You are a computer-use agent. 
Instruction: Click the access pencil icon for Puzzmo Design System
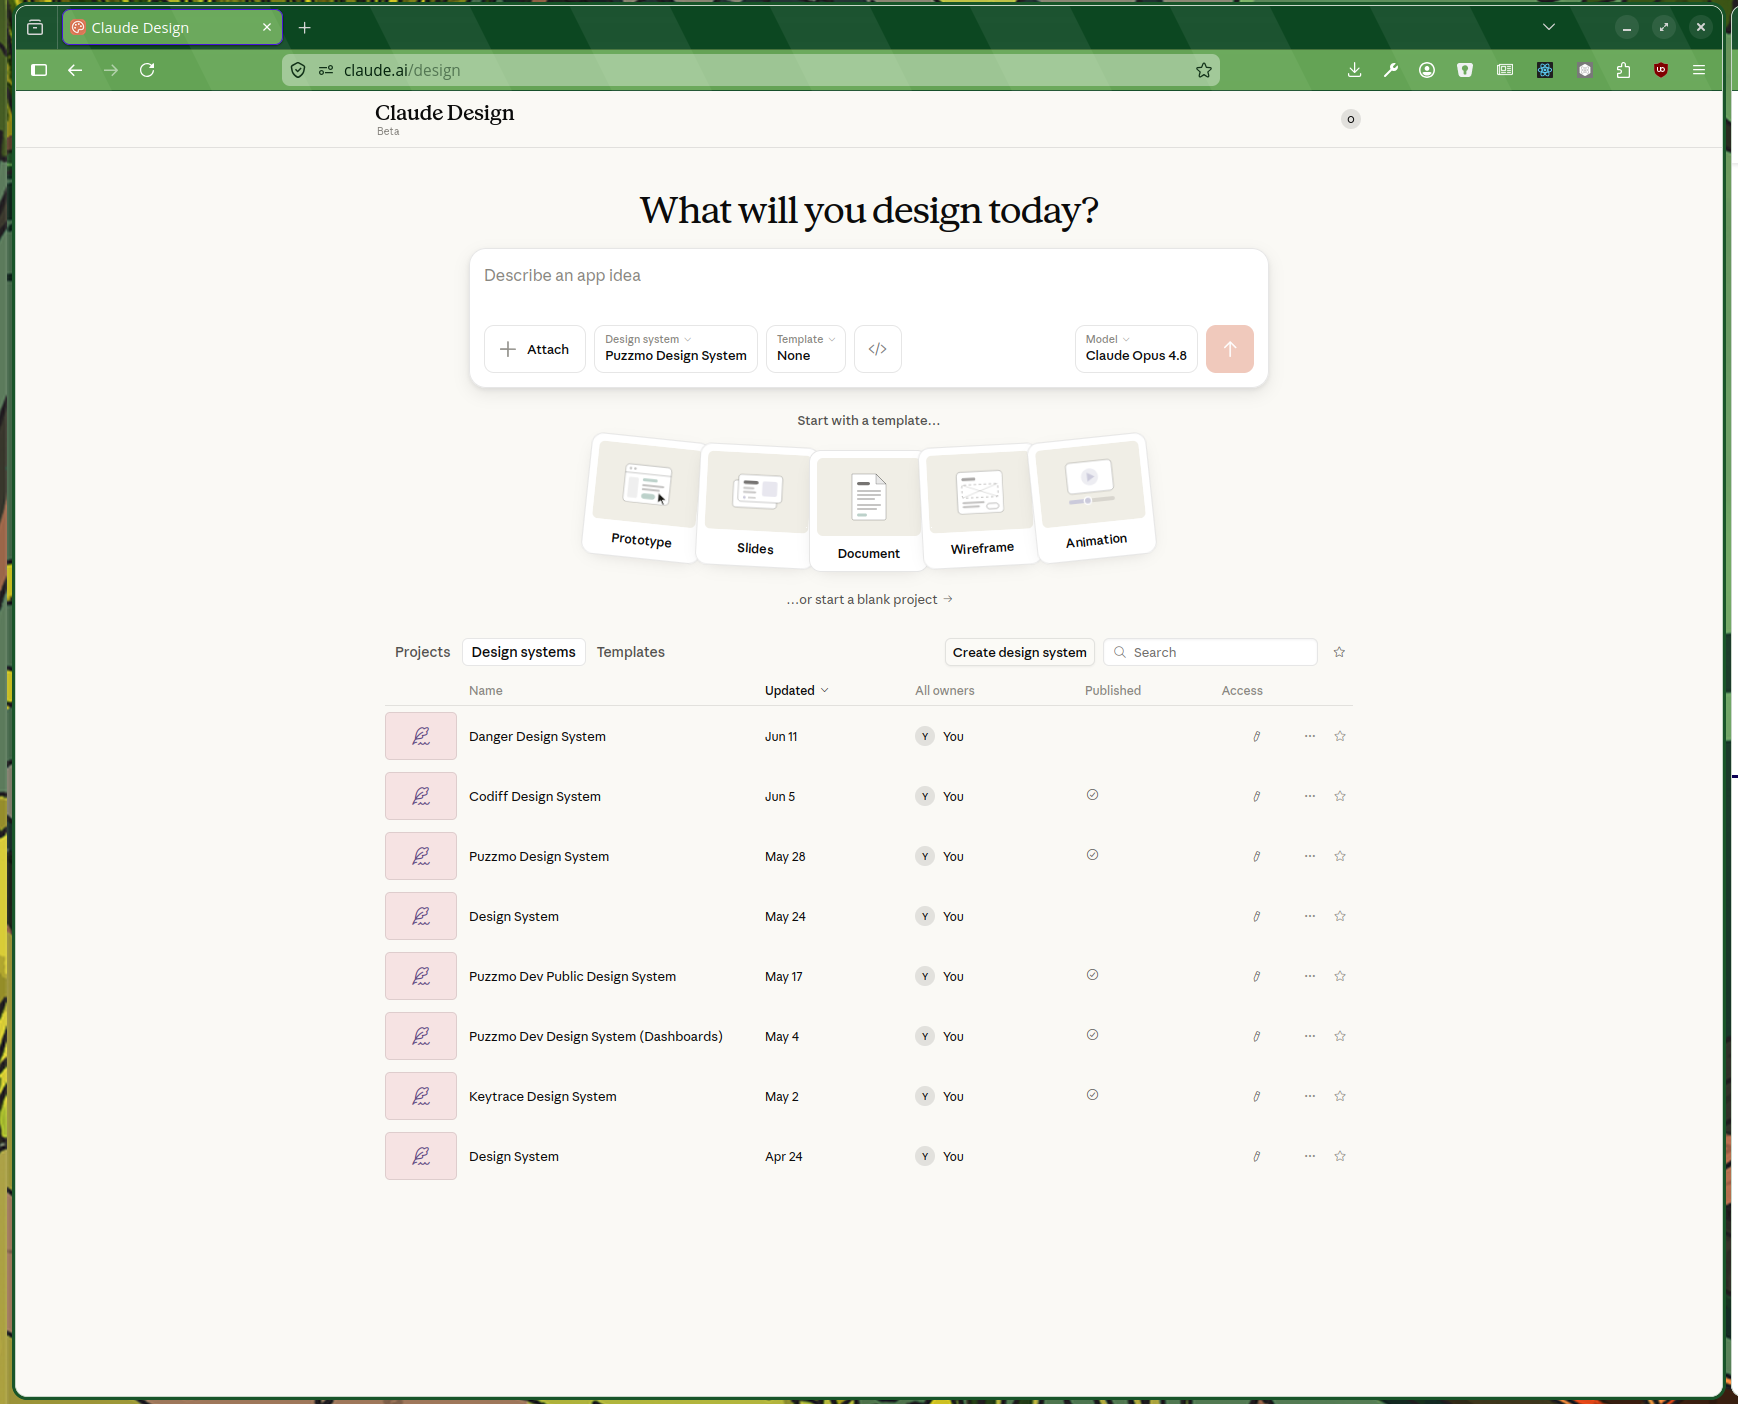coord(1257,856)
